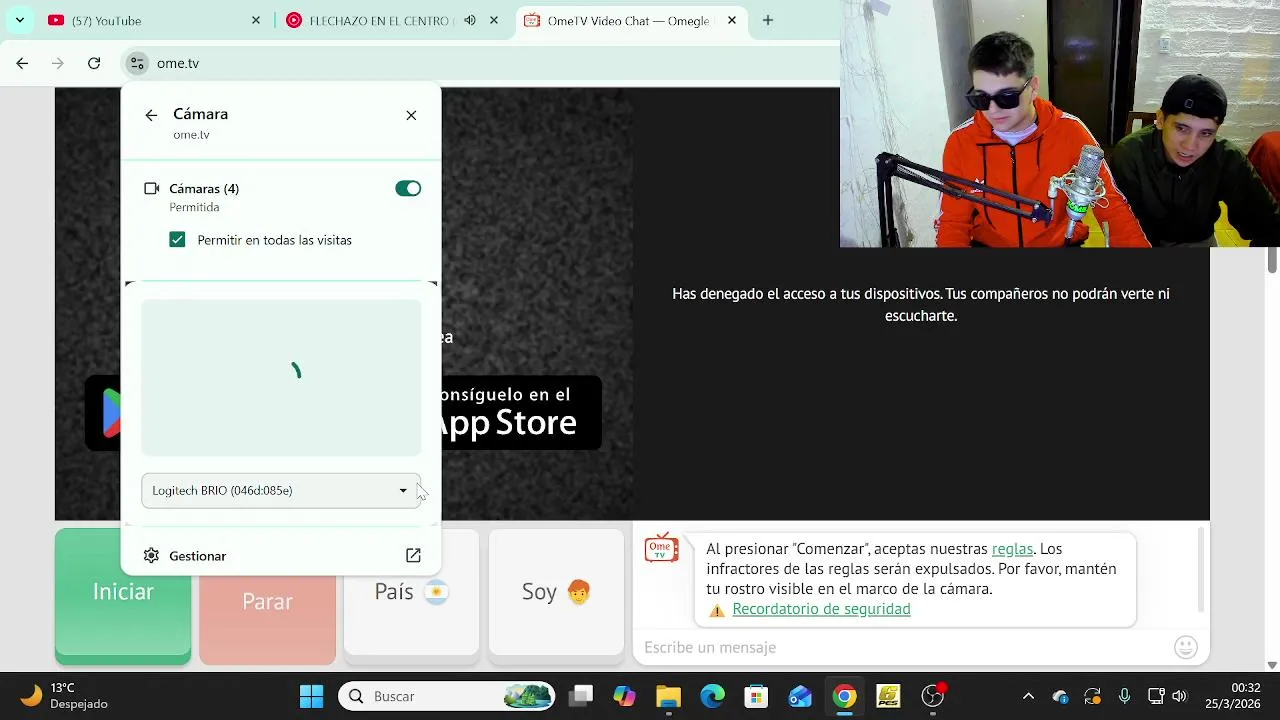Switch to Chrome on taskbar

point(845,696)
